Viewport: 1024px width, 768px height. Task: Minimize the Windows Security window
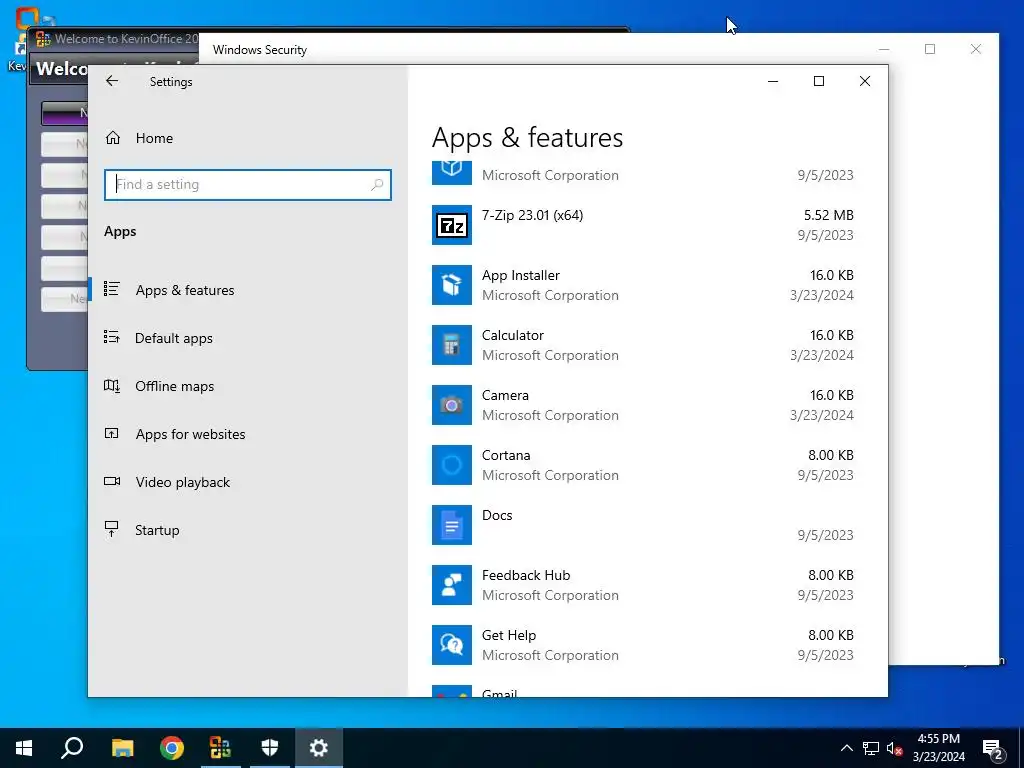pyautogui.click(x=884, y=49)
